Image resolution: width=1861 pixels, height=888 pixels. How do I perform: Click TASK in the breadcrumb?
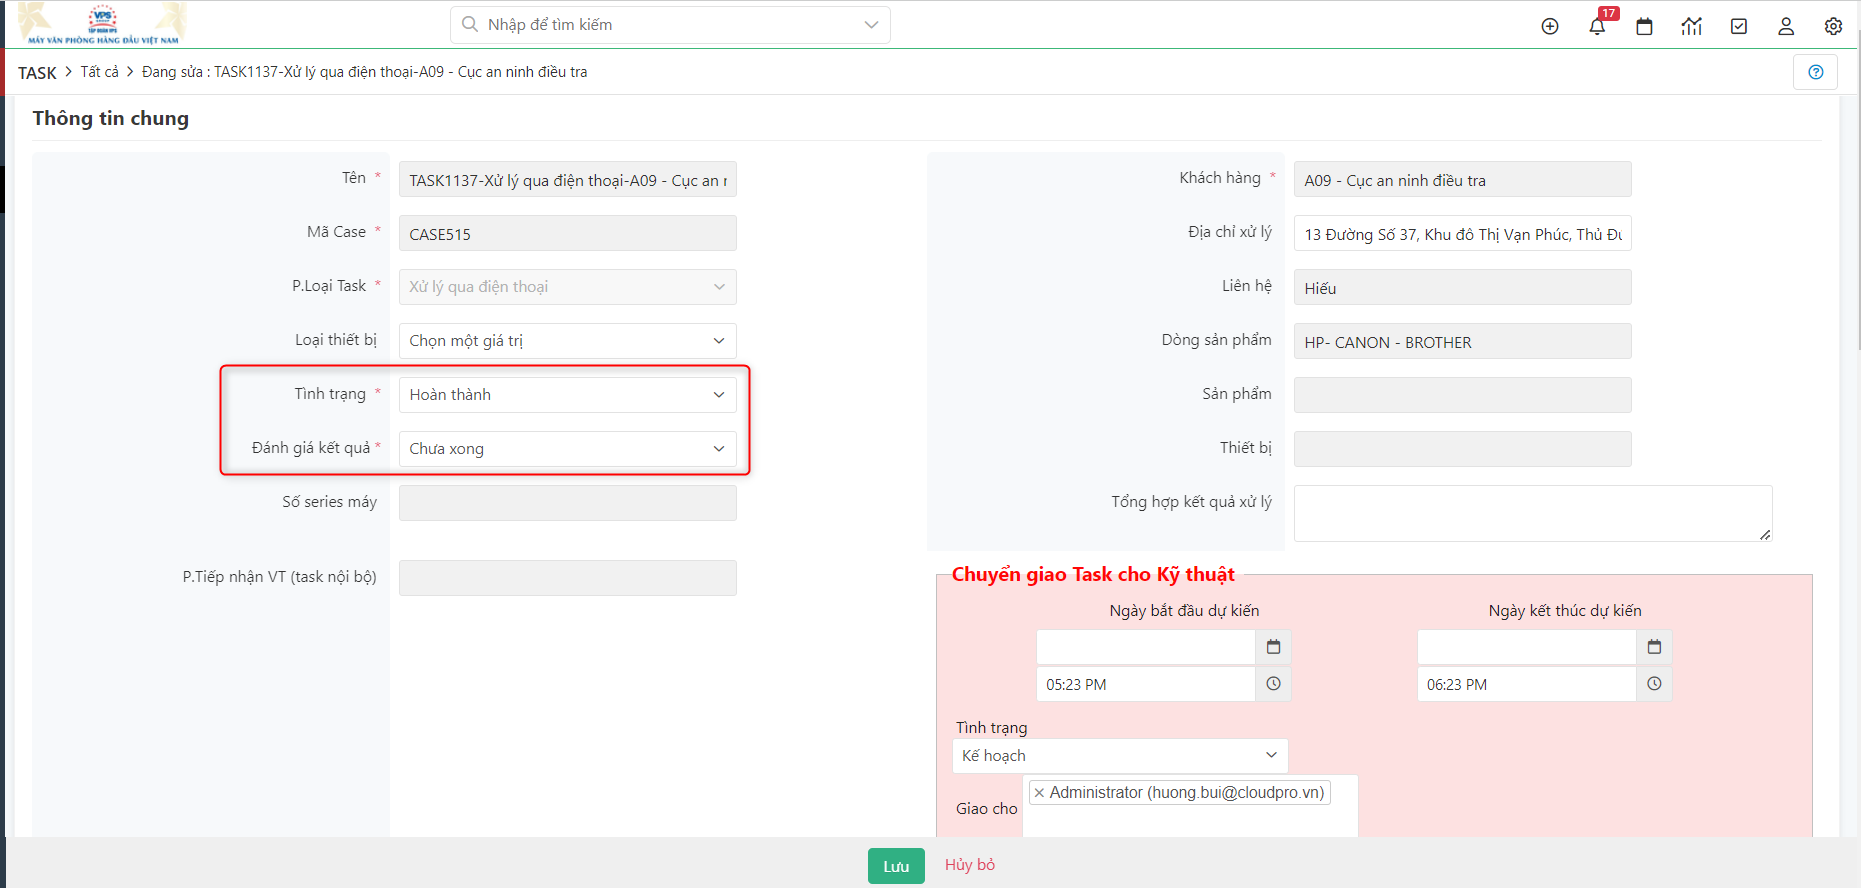[37, 73]
